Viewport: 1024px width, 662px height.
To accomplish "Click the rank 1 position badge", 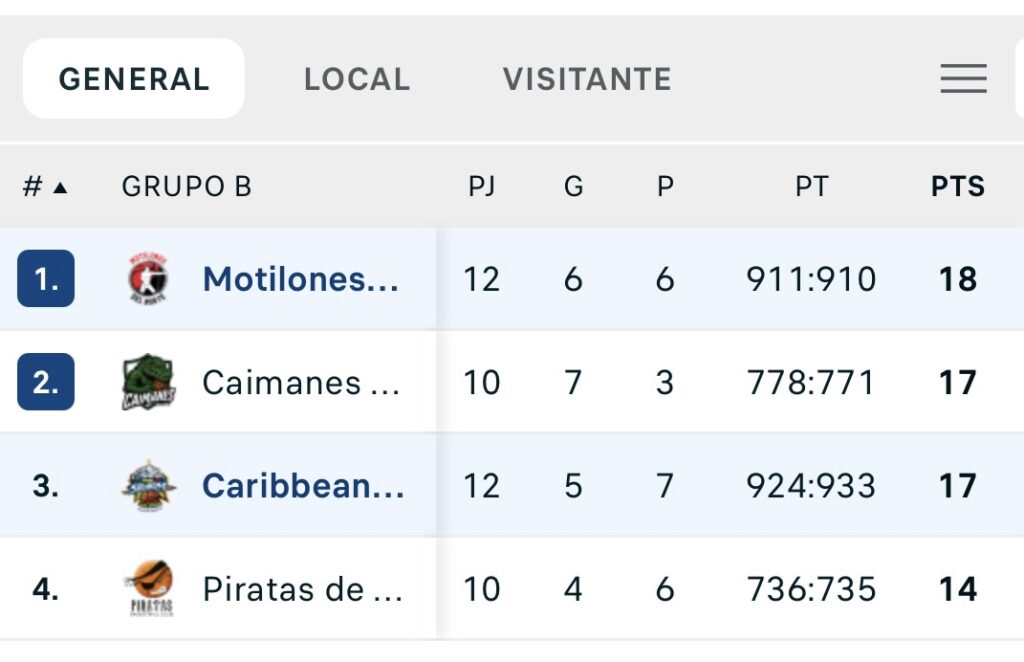I will [x=46, y=279].
